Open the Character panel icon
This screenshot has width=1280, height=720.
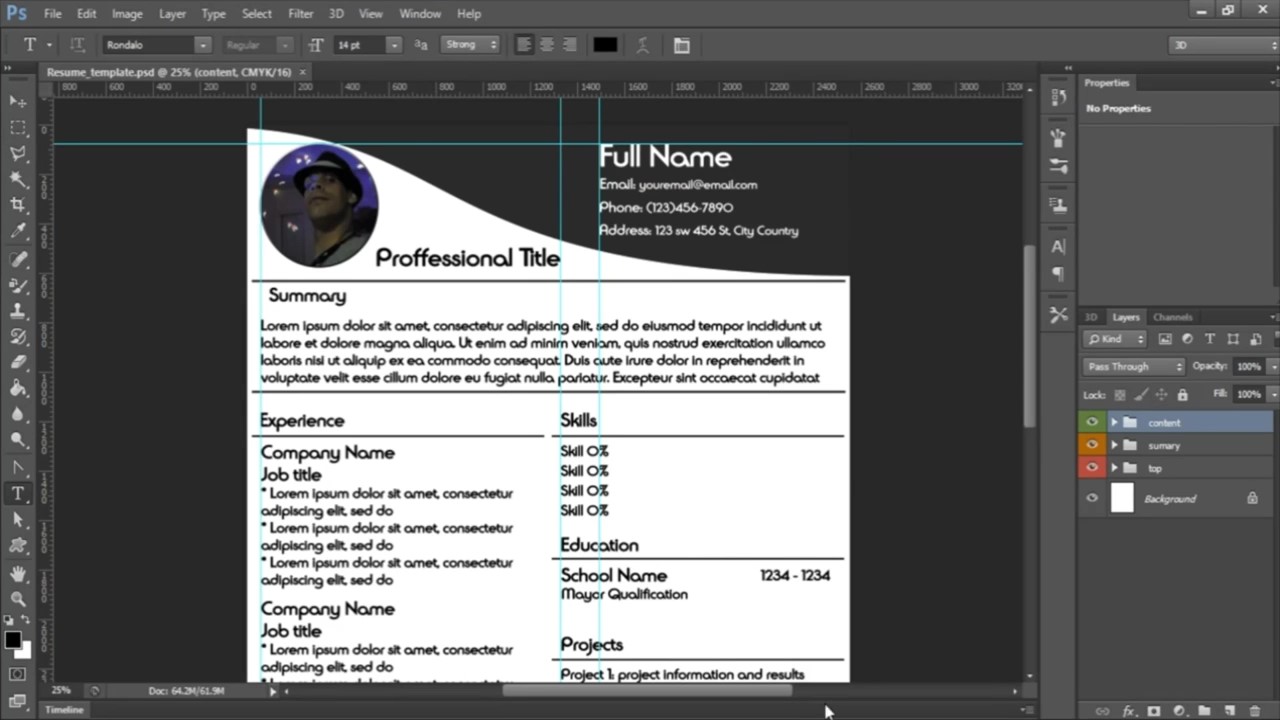coord(1058,247)
